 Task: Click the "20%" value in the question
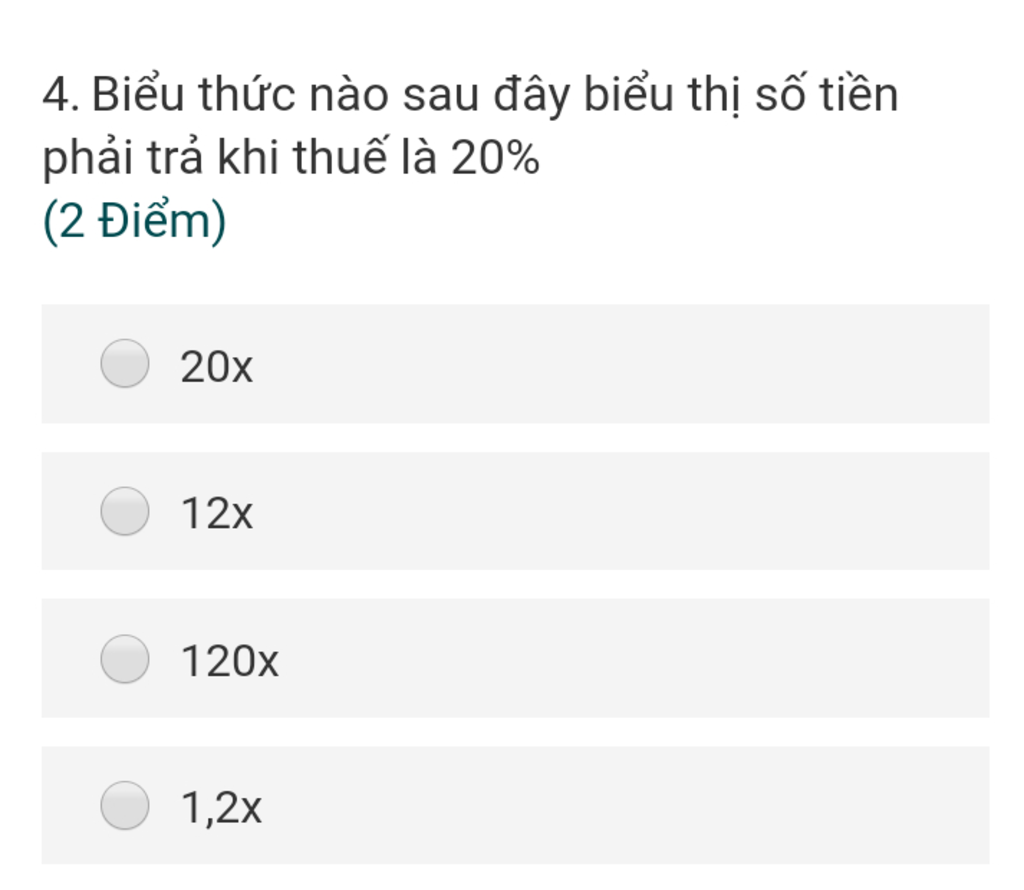[x=495, y=158]
